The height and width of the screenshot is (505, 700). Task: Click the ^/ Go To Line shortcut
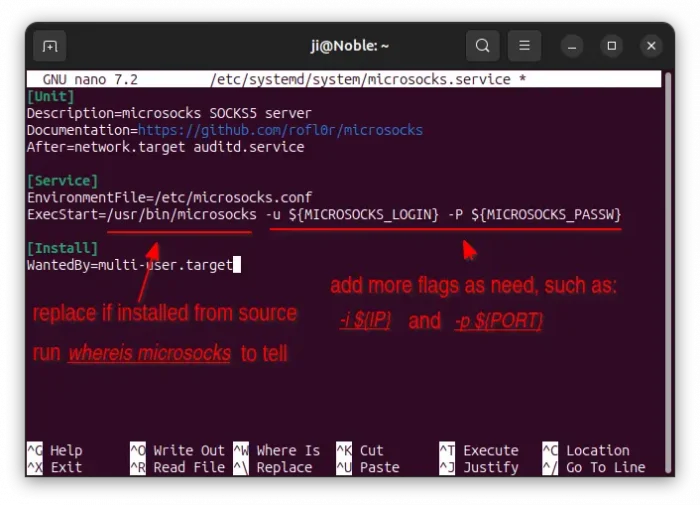click(x=594, y=467)
